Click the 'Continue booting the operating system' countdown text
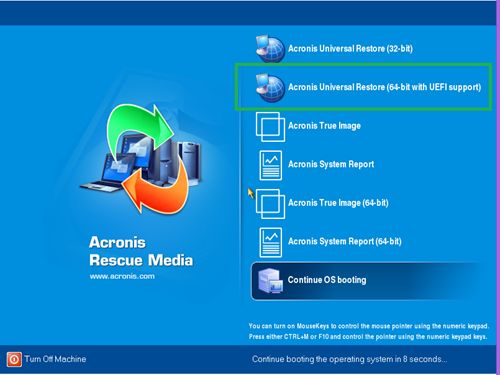Image resolution: width=500 pixels, height=375 pixels. [349, 359]
